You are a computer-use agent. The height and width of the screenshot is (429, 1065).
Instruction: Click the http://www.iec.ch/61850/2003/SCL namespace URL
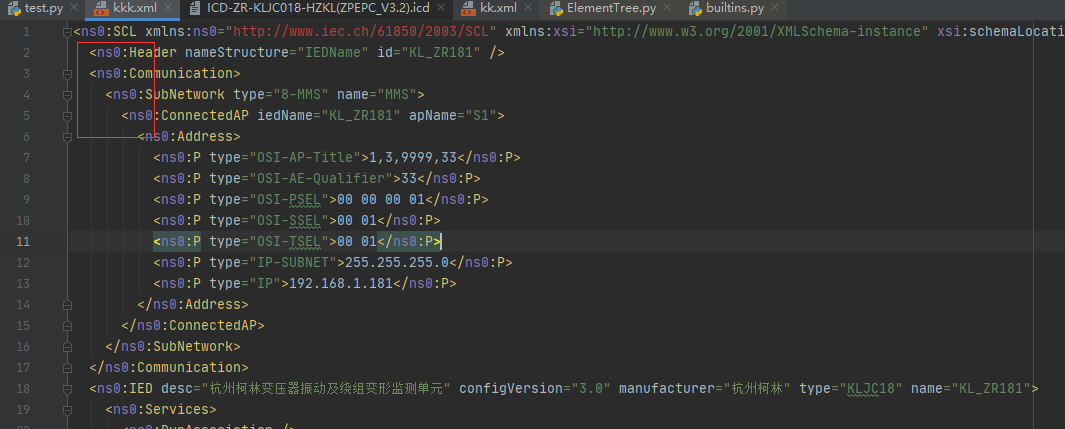pos(361,31)
